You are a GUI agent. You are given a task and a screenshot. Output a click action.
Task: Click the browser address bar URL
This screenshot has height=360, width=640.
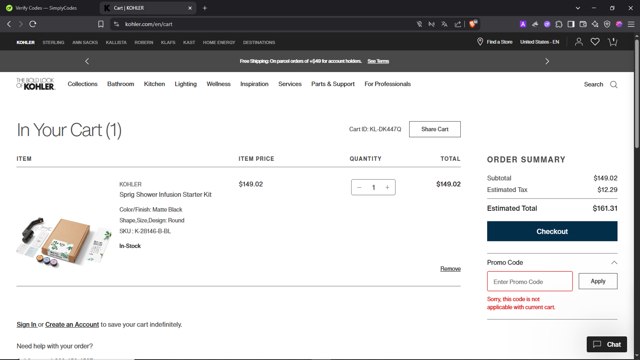[x=149, y=24]
